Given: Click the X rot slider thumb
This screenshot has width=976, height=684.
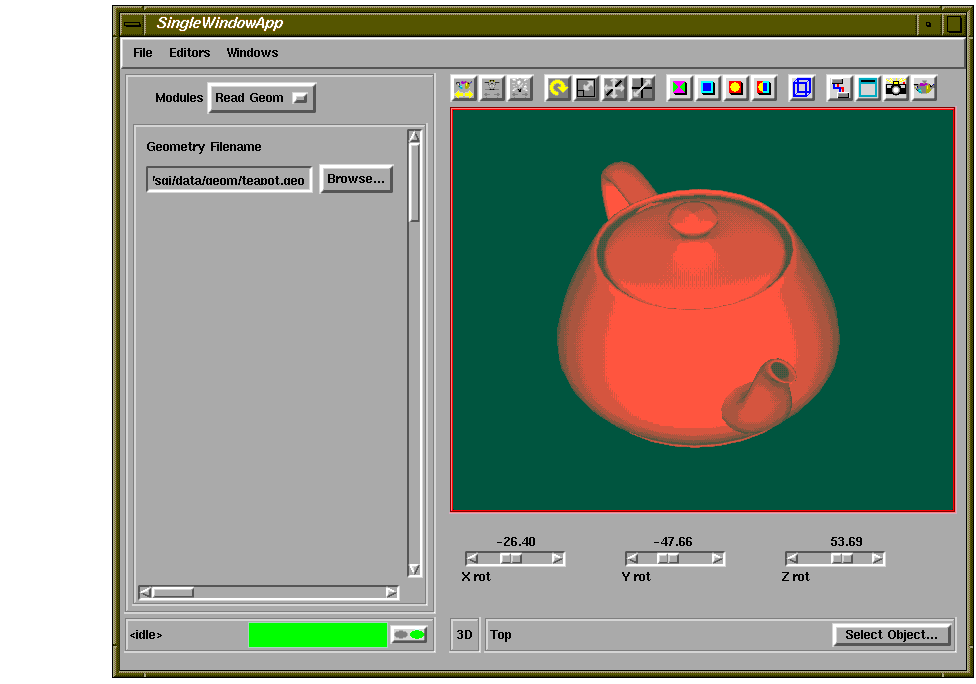Looking at the screenshot, I should click(511, 559).
